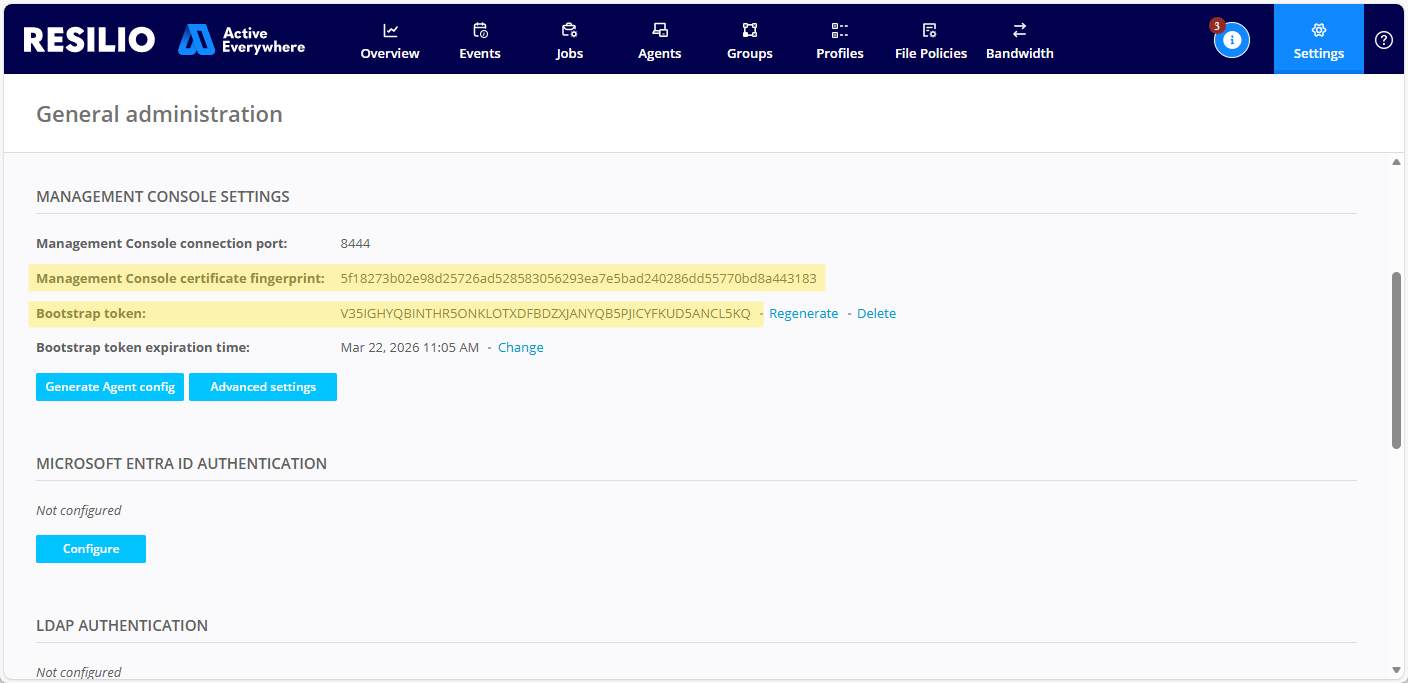Click the help question mark icon
1408x683 pixels.
coord(1384,40)
